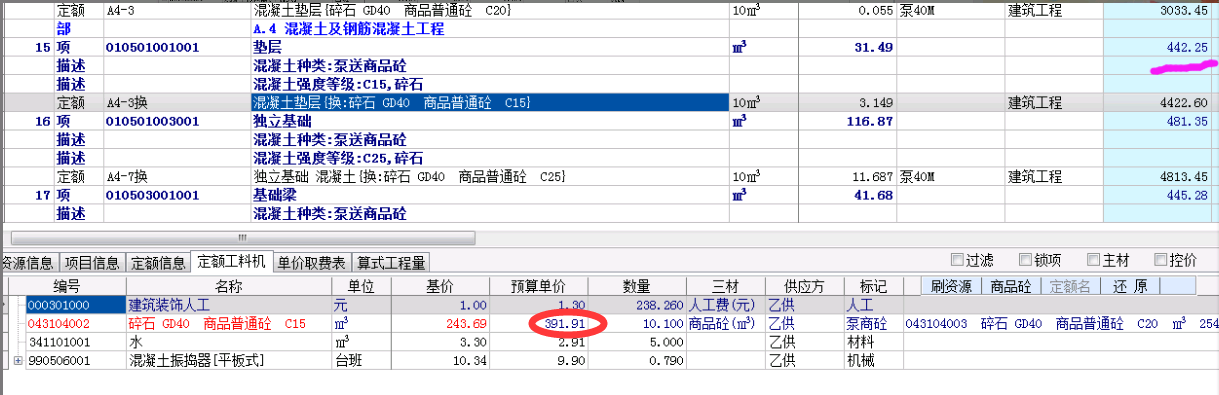The image size is (1219, 395).
Task: Click the 238.260 quantity cell
Action: click(x=637, y=305)
